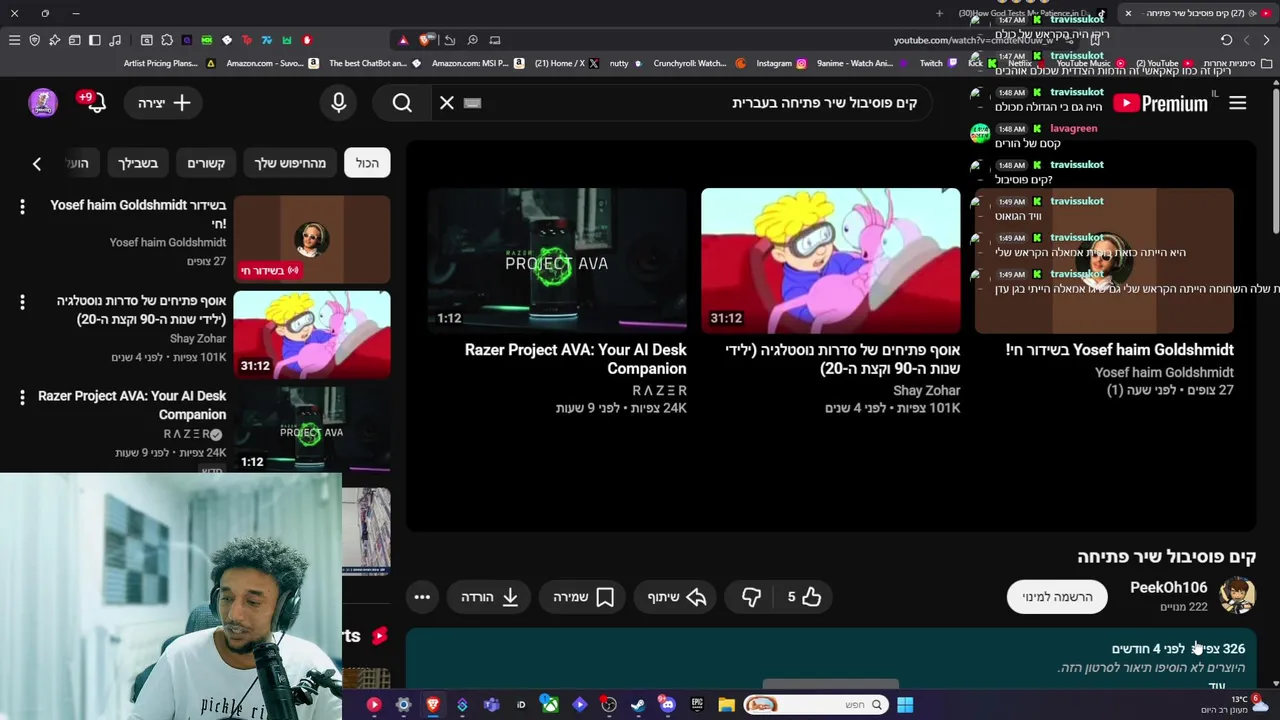Select the הכול filter chip
The height and width of the screenshot is (720, 1280).
point(367,163)
